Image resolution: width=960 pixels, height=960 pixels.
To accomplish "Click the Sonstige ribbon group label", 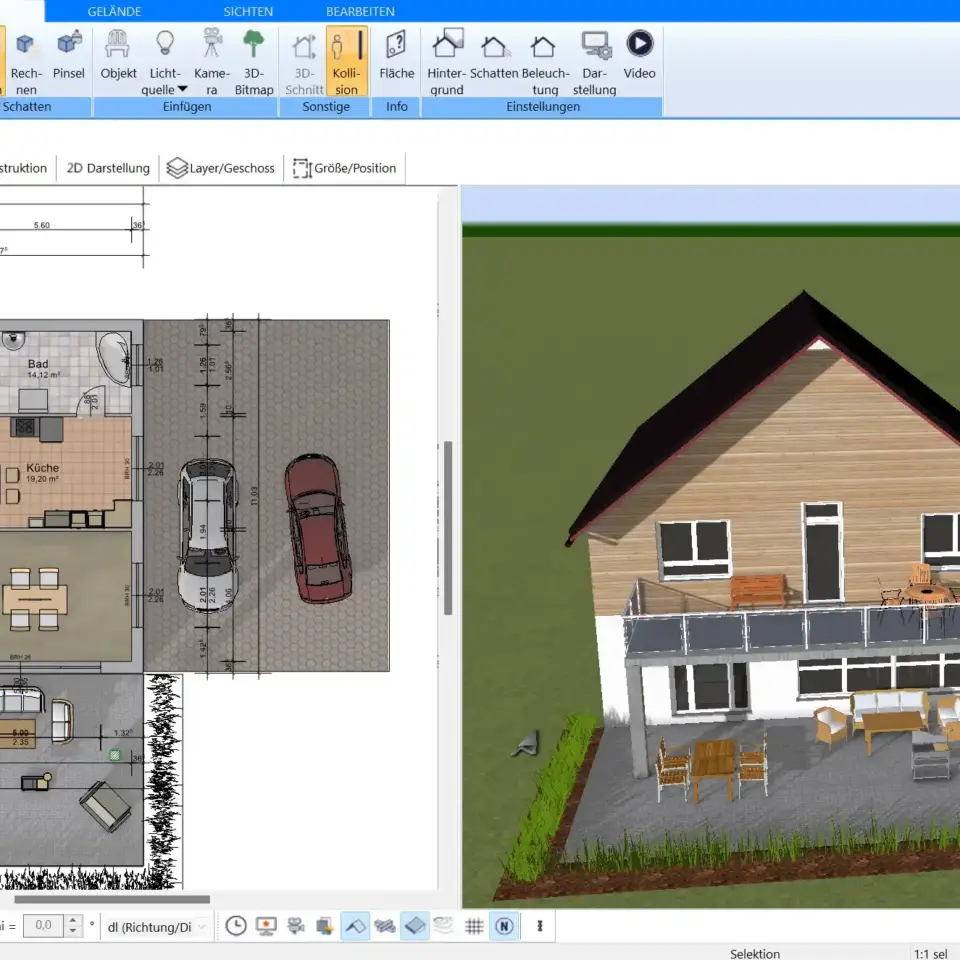I will [x=326, y=107].
